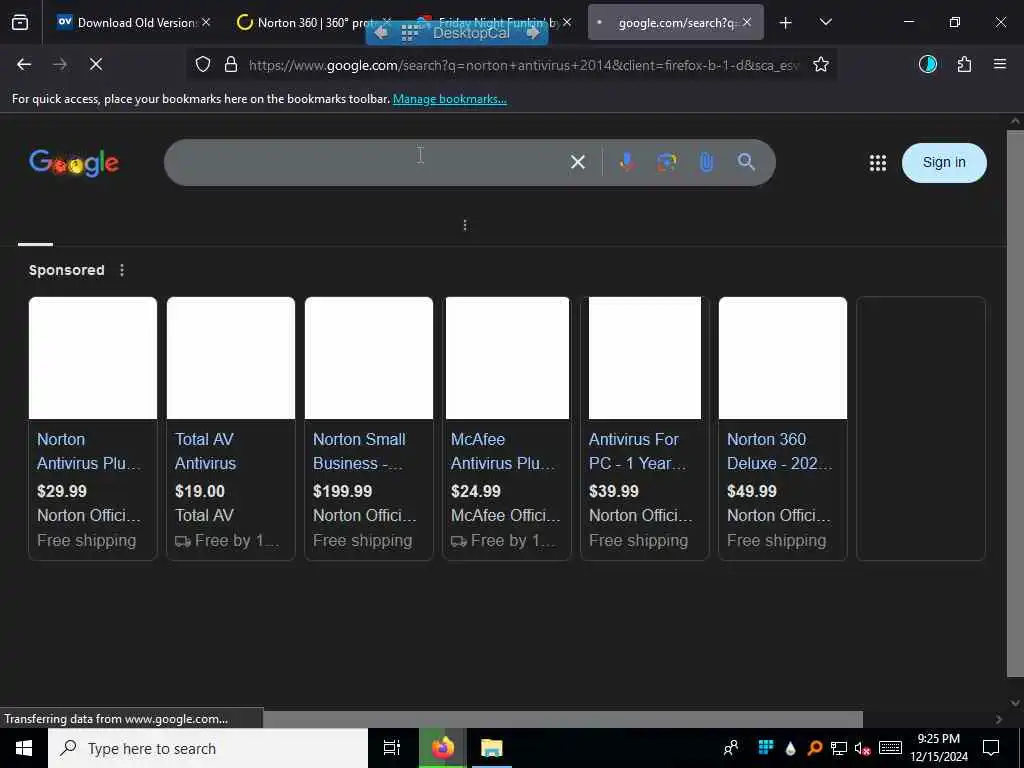1024x768 pixels.
Task: Click the $29.99 Norton product thumbnail
Action: pyautogui.click(x=93, y=358)
